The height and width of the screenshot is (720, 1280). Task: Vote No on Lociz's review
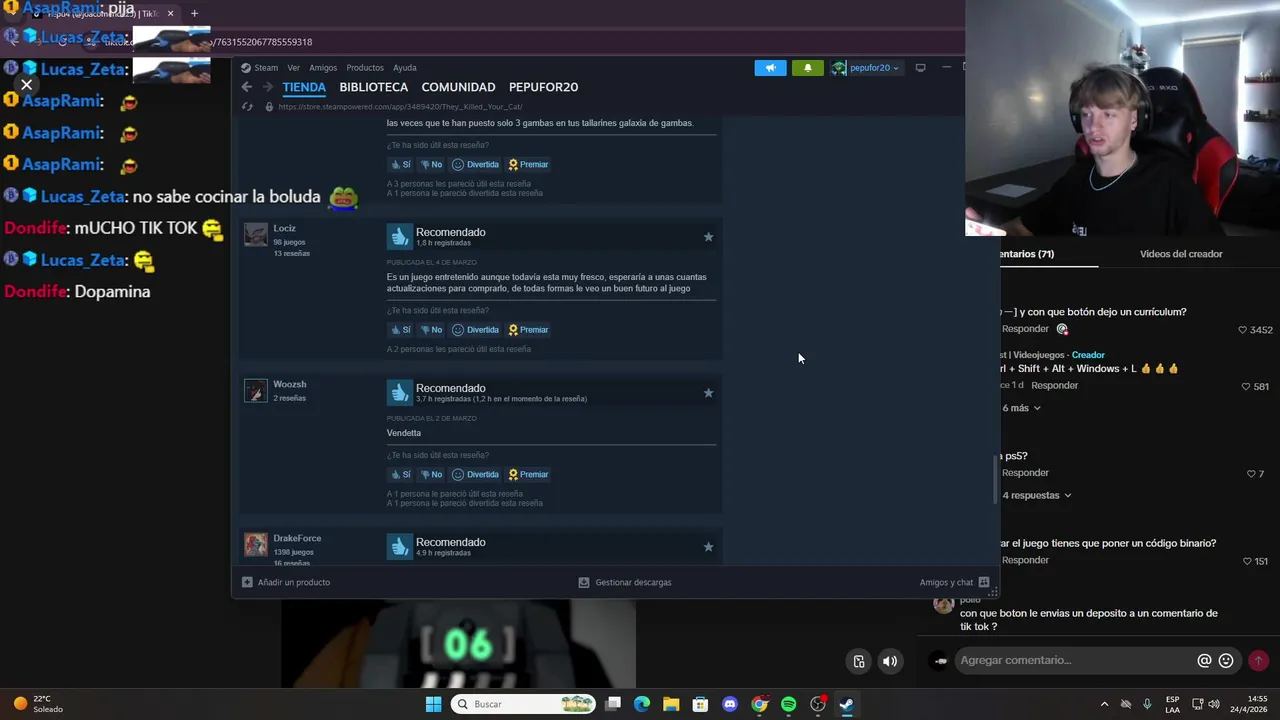(x=431, y=330)
